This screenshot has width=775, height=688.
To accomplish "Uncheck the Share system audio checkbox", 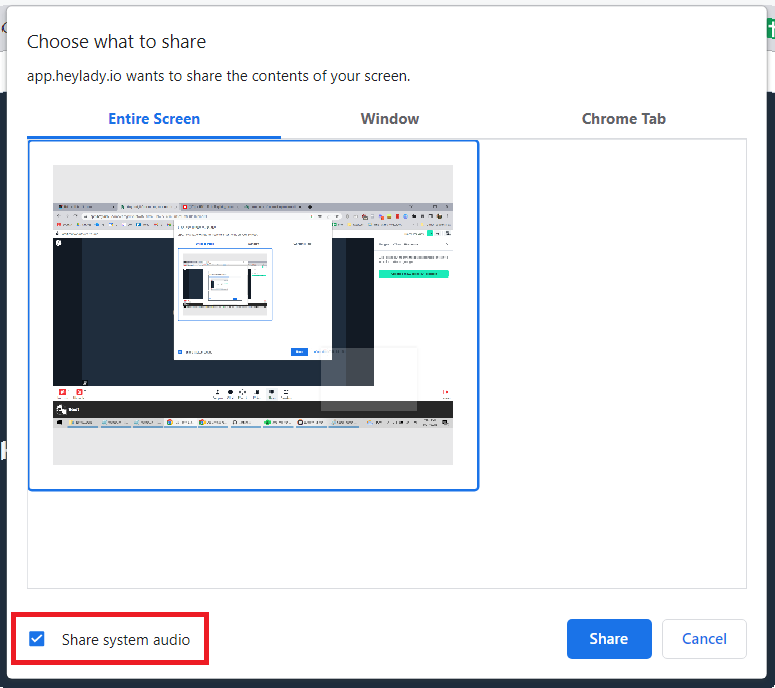I will tap(37, 639).
